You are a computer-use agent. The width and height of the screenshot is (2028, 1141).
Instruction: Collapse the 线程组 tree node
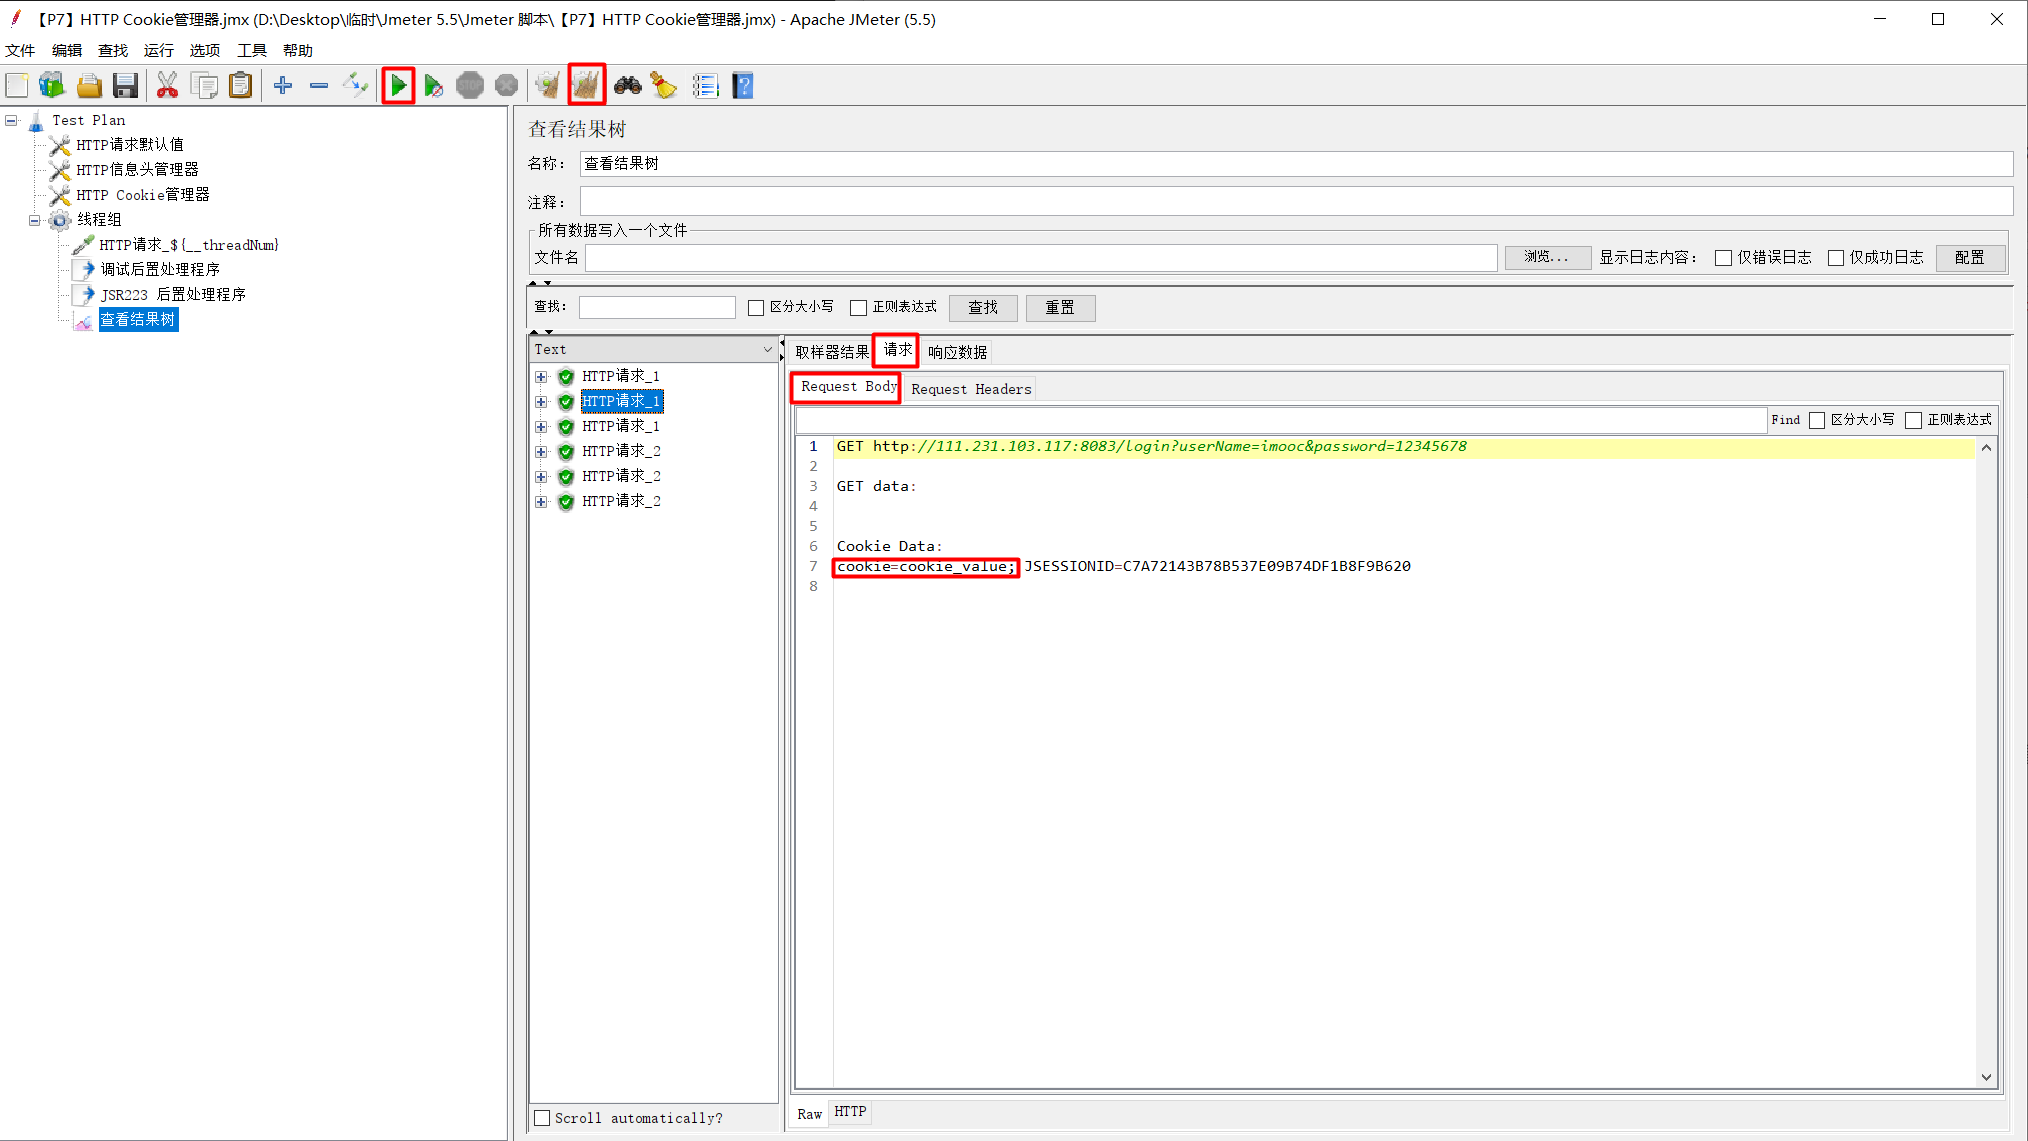coord(35,220)
